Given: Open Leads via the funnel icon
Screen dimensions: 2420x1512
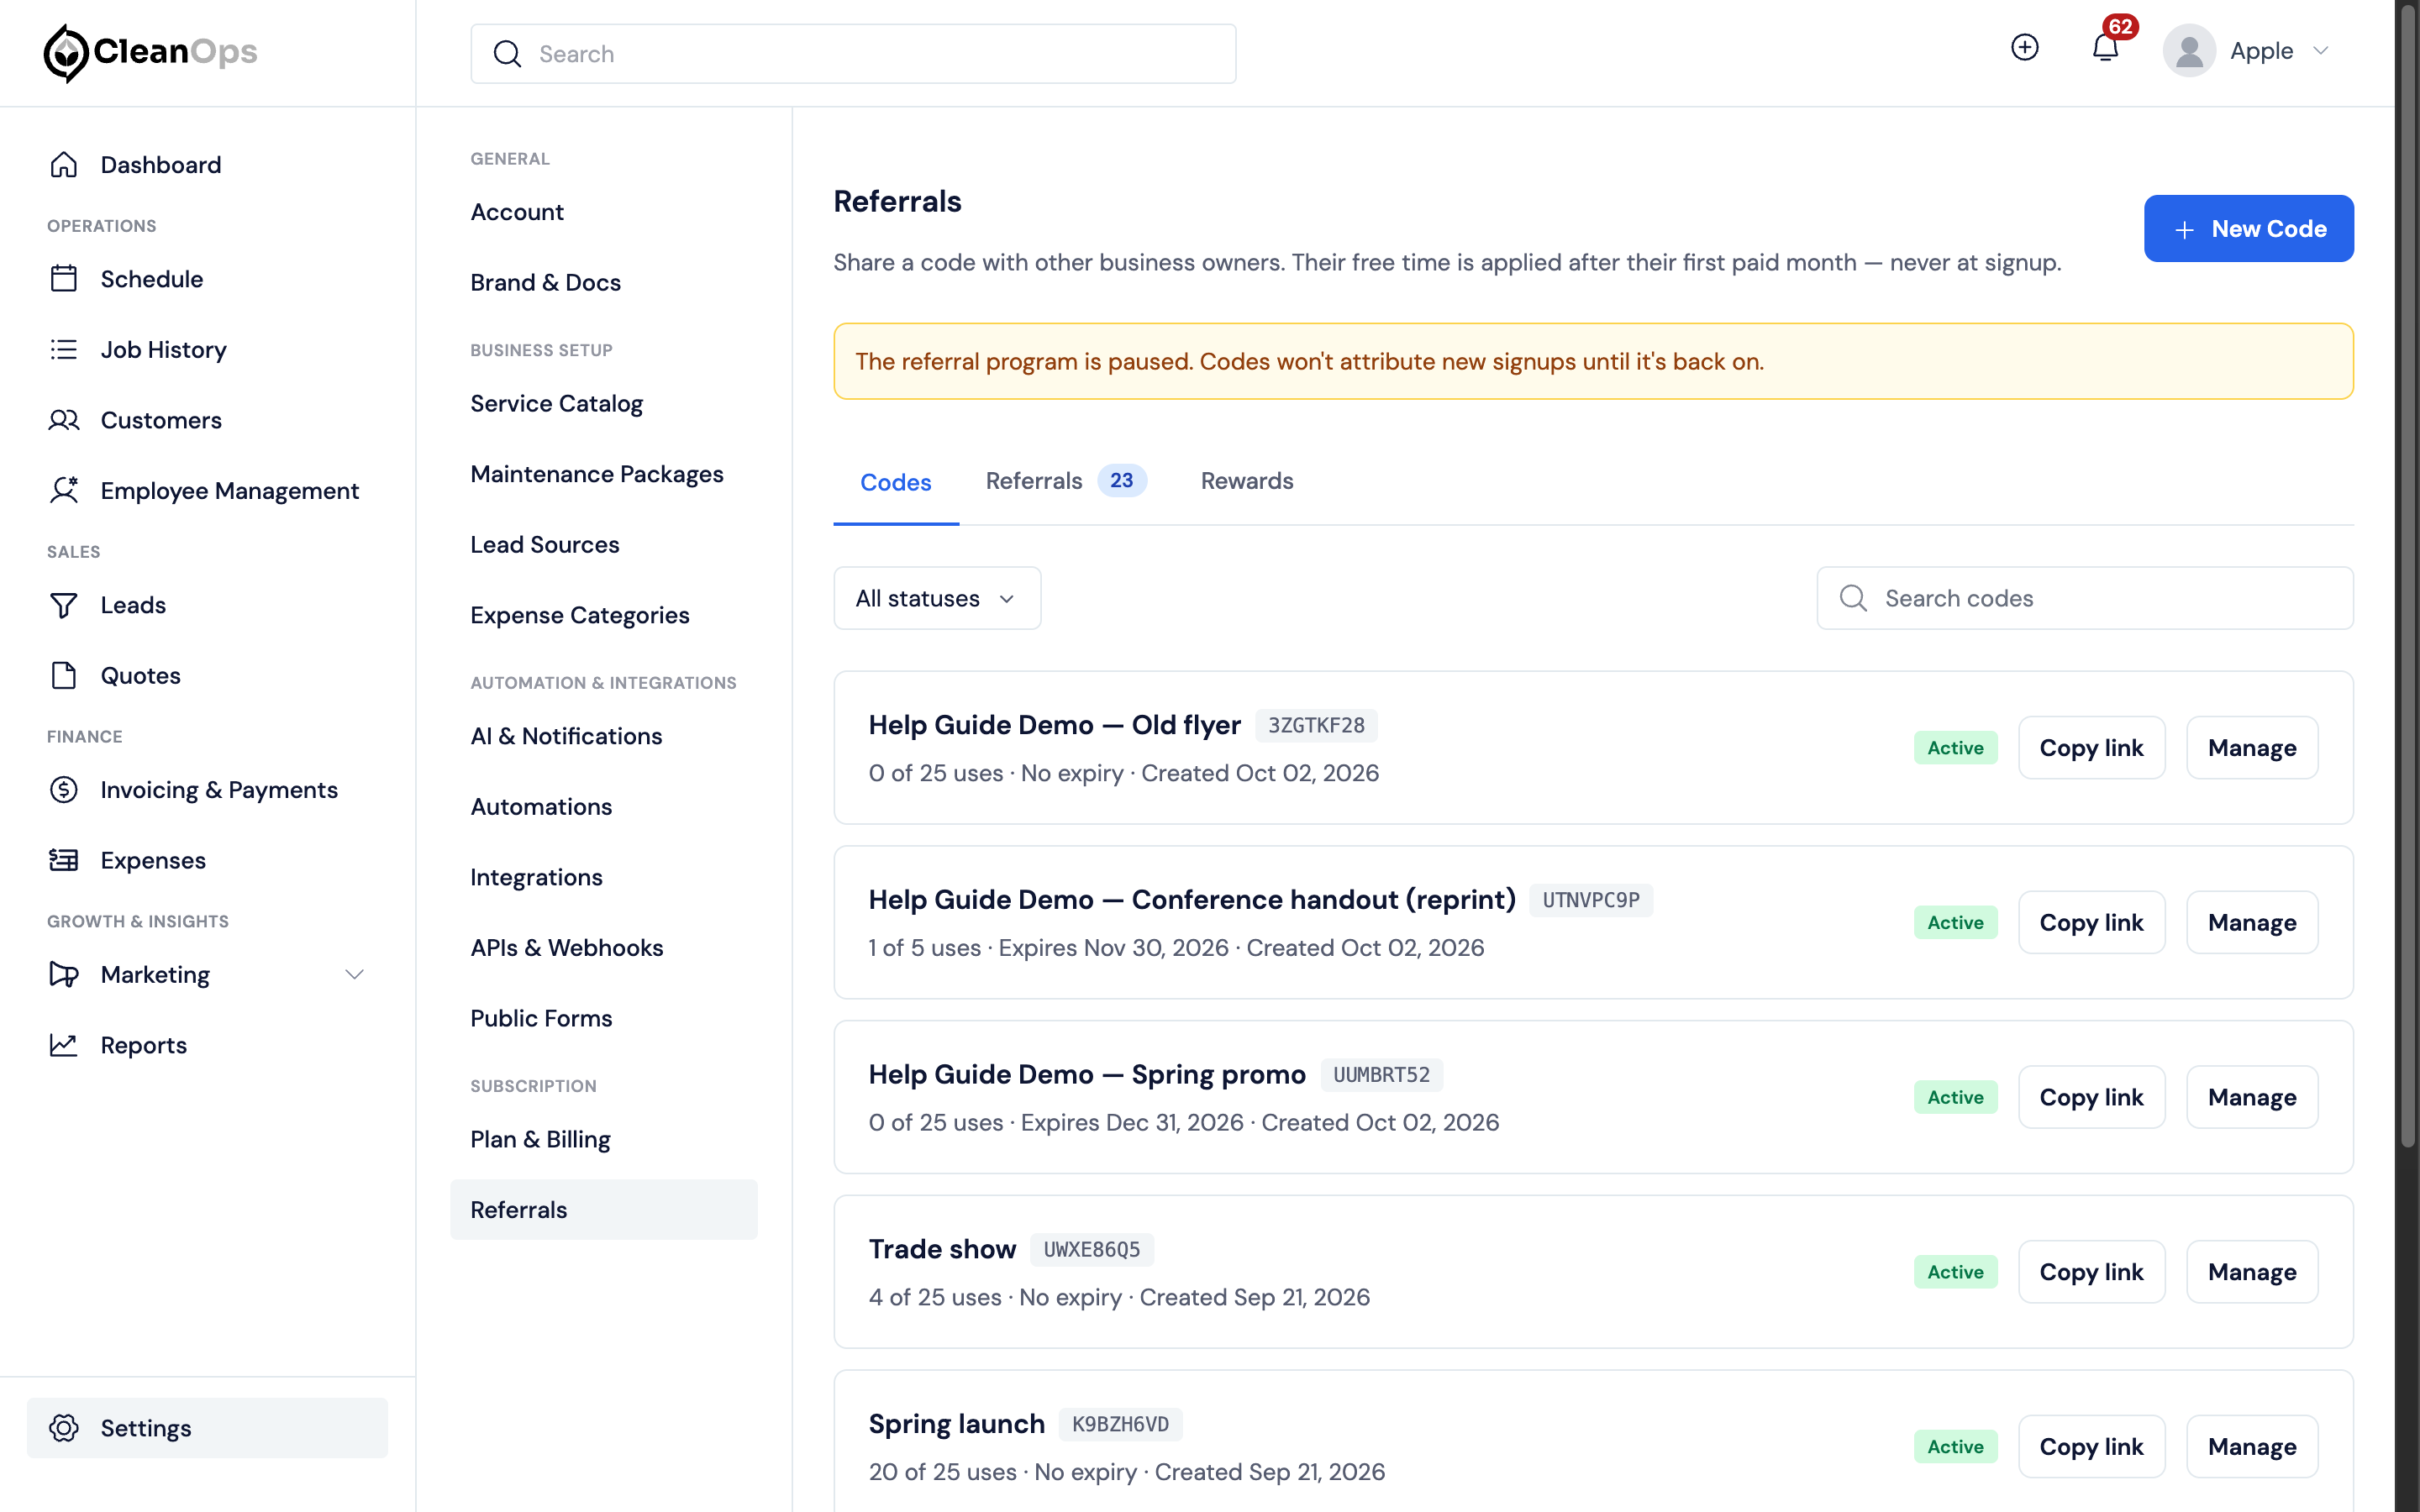Looking at the screenshot, I should point(64,605).
